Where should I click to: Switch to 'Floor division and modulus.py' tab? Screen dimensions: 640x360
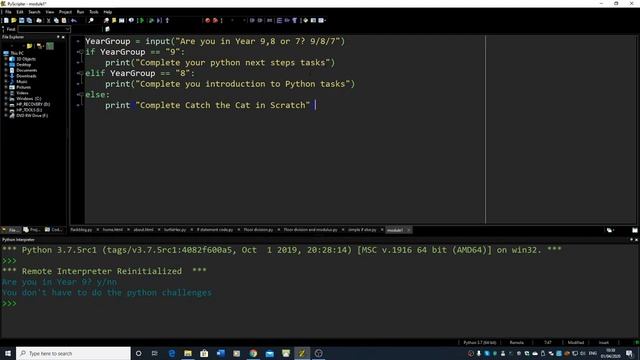(x=310, y=230)
